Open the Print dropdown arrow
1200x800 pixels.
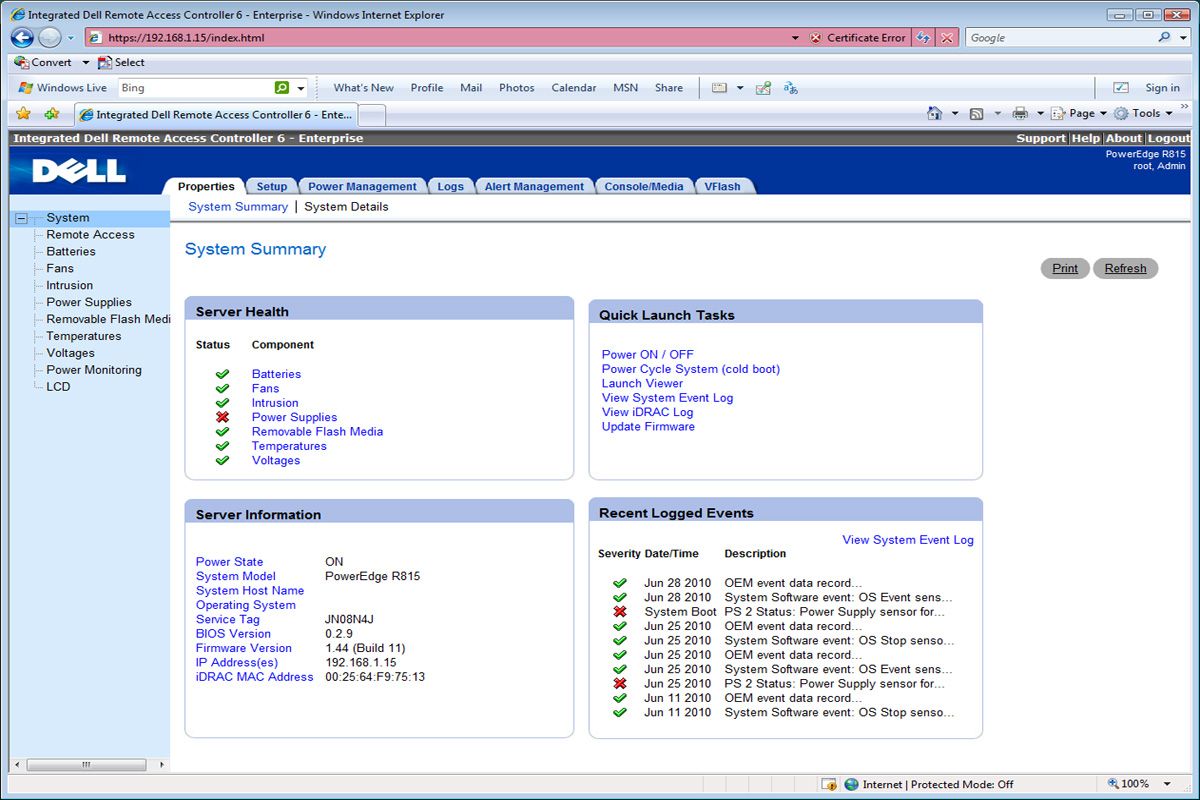coord(1039,113)
